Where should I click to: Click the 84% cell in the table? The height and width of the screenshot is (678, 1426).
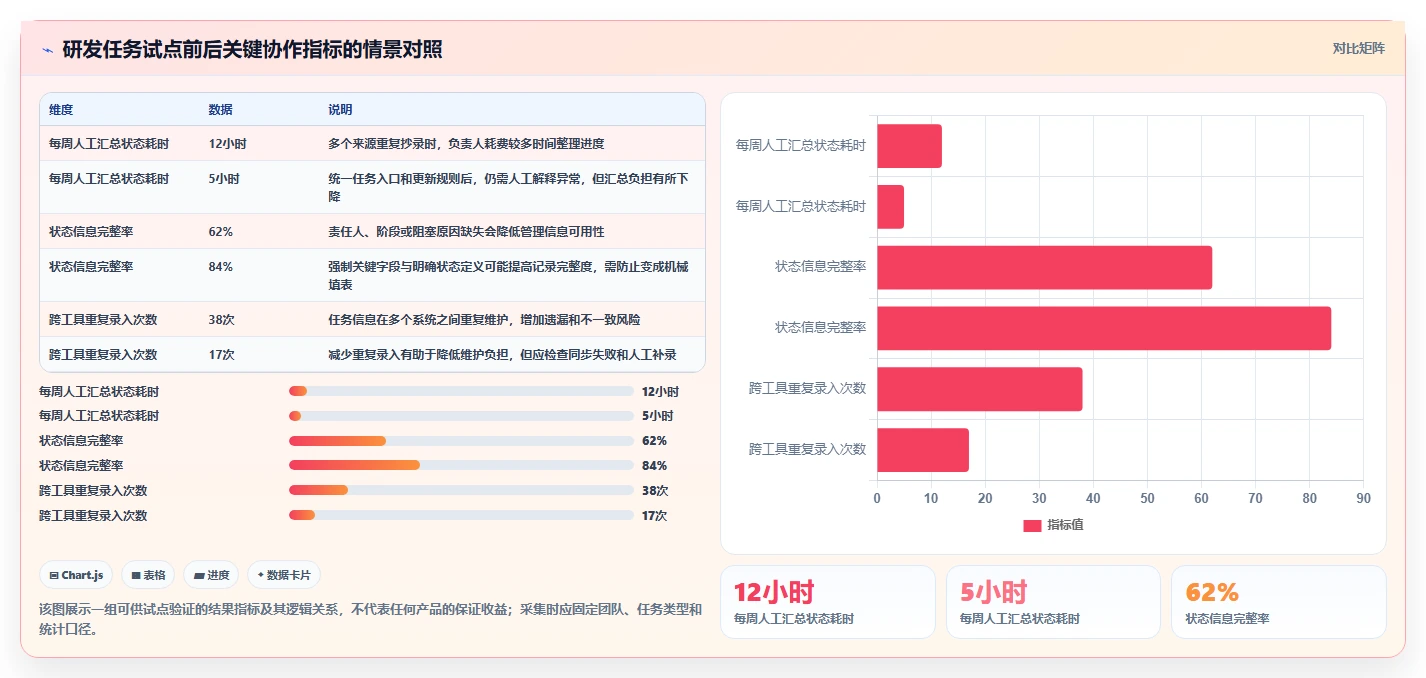click(x=220, y=267)
